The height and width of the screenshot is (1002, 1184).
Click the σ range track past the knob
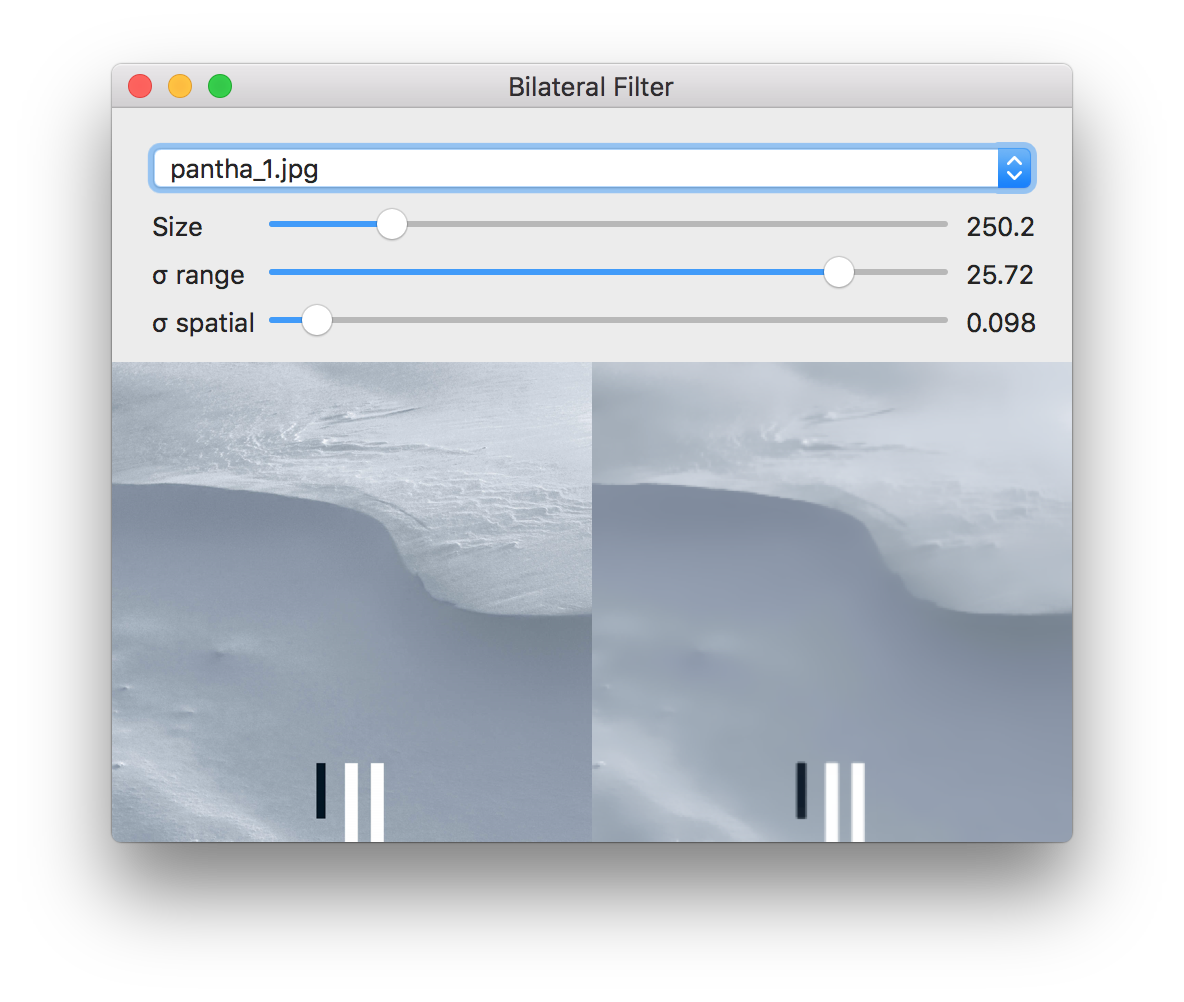click(901, 272)
